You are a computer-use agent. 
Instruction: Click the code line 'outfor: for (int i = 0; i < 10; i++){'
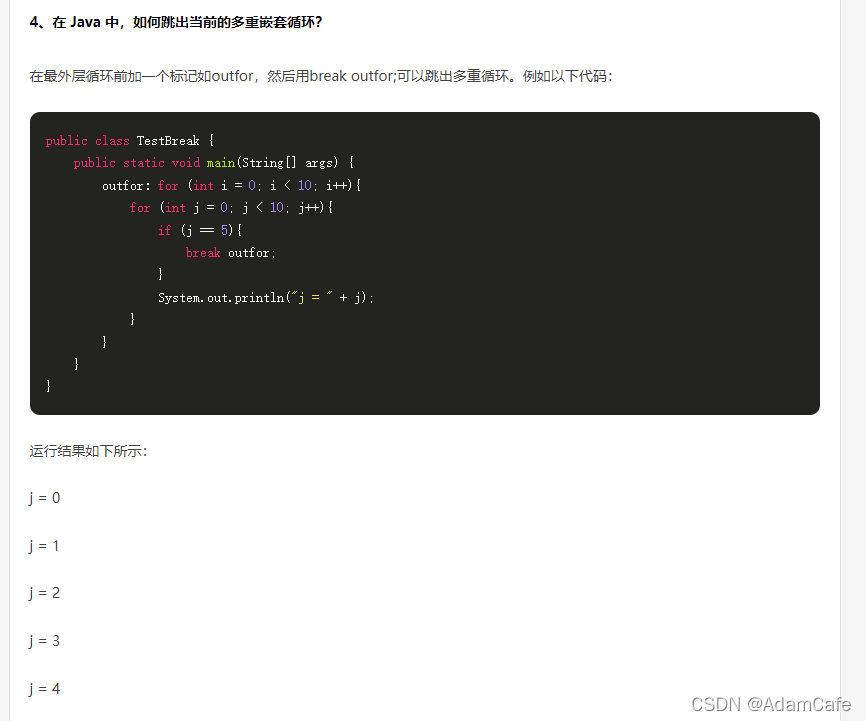point(231,186)
